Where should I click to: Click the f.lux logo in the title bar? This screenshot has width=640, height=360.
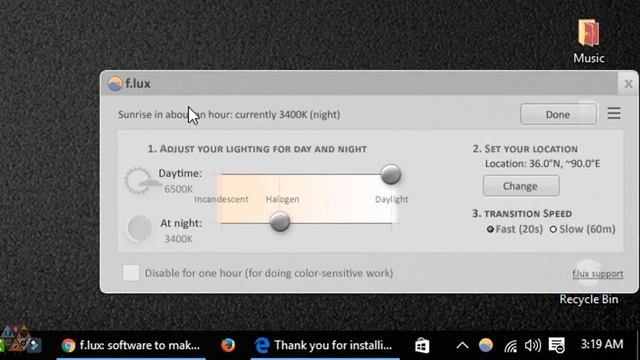115,83
